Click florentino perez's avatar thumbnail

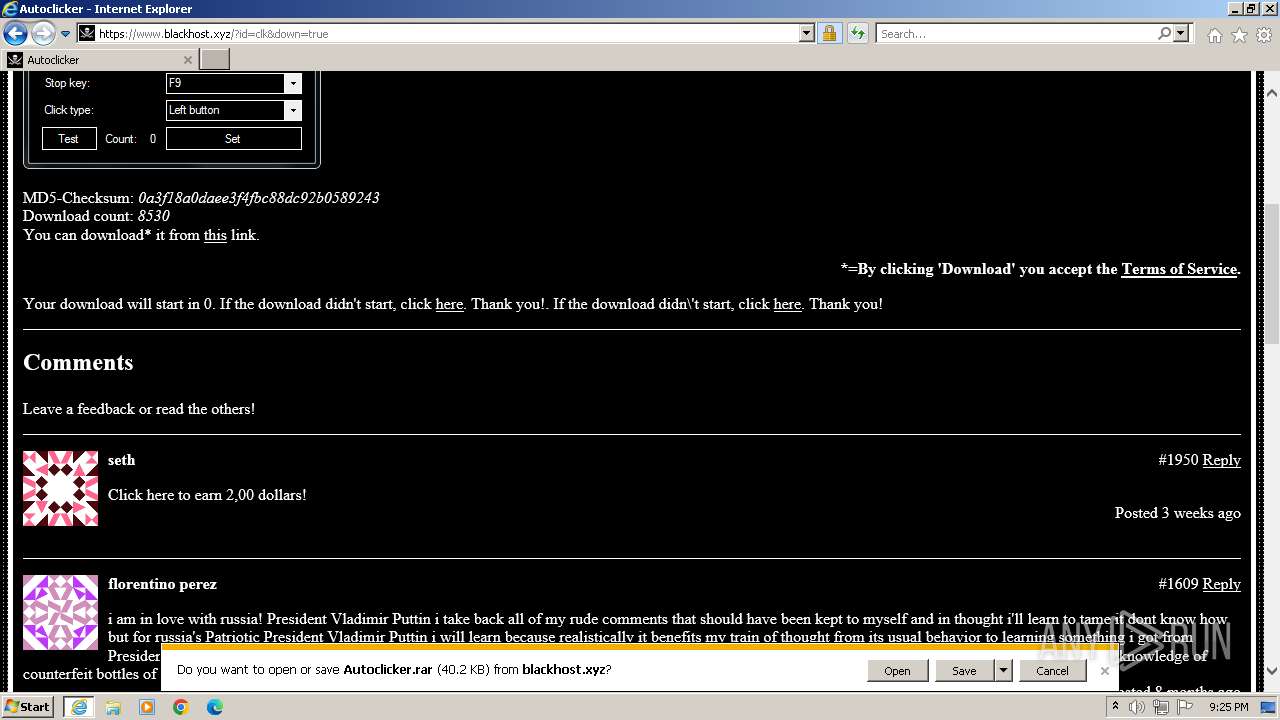pyautogui.click(x=60, y=612)
